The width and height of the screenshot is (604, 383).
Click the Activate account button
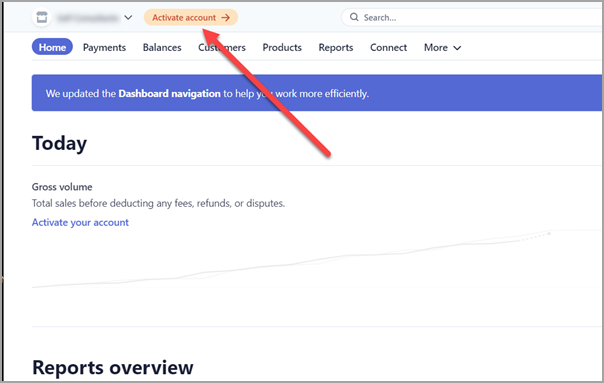(191, 17)
